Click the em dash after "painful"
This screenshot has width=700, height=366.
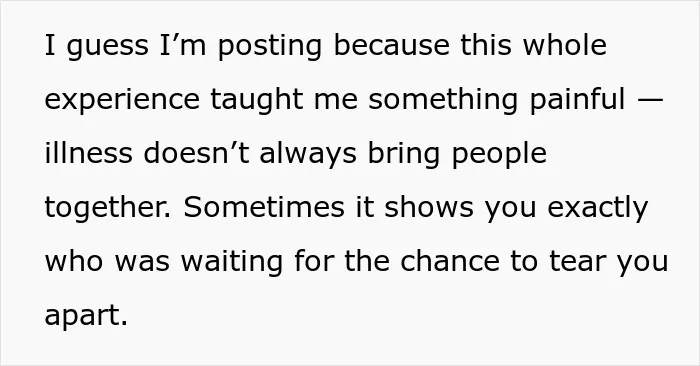pyautogui.click(x=650, y=100)
